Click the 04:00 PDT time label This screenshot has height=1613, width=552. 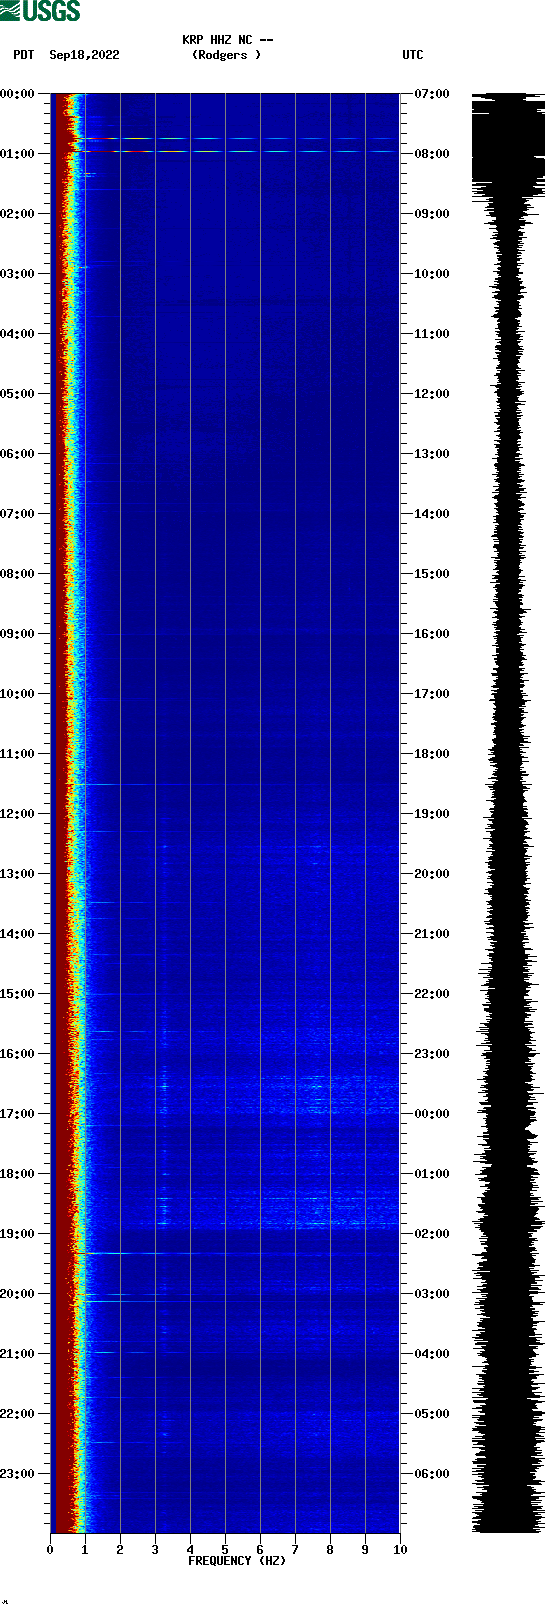[18, 334]
